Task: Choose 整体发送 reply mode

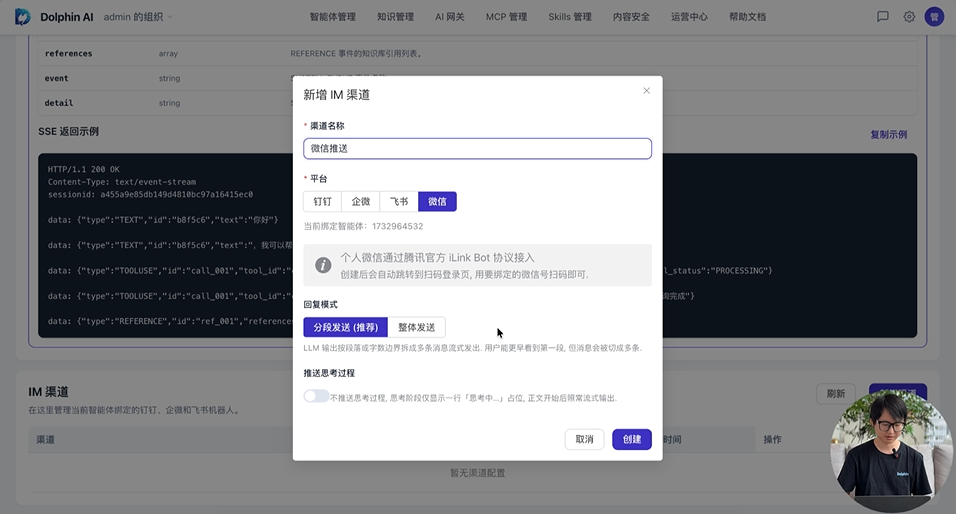Action: point(416,327)
